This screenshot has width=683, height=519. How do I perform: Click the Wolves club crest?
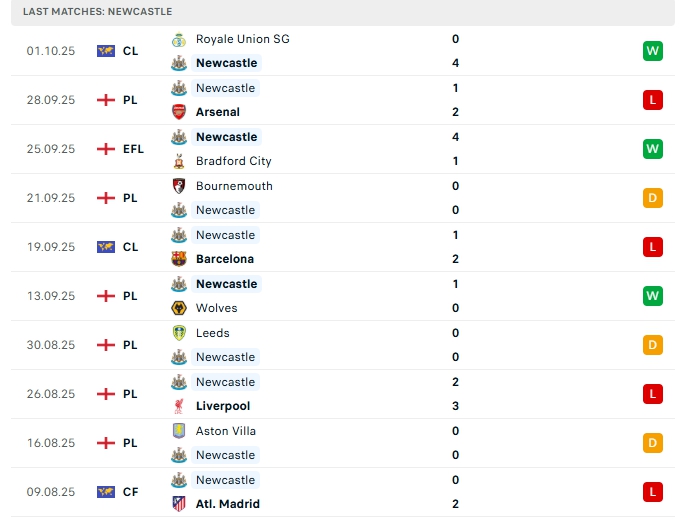[179, 308]
